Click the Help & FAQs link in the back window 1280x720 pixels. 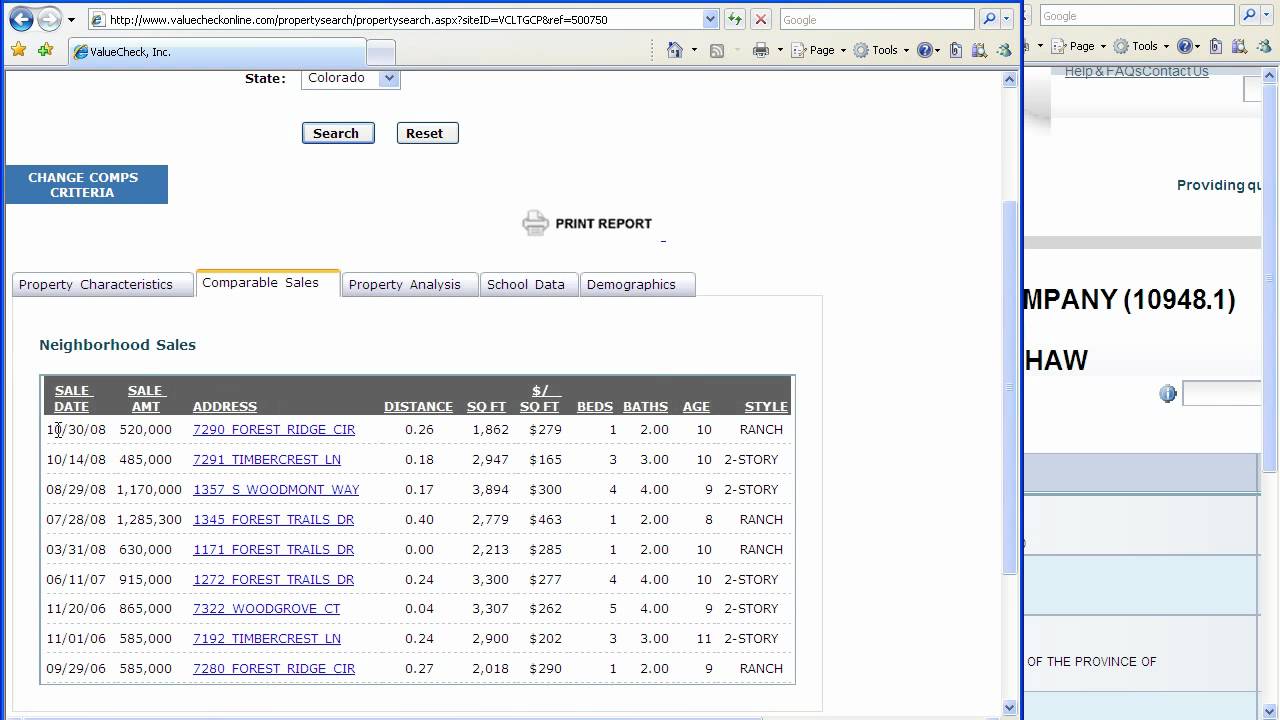tap(1103, 71)
